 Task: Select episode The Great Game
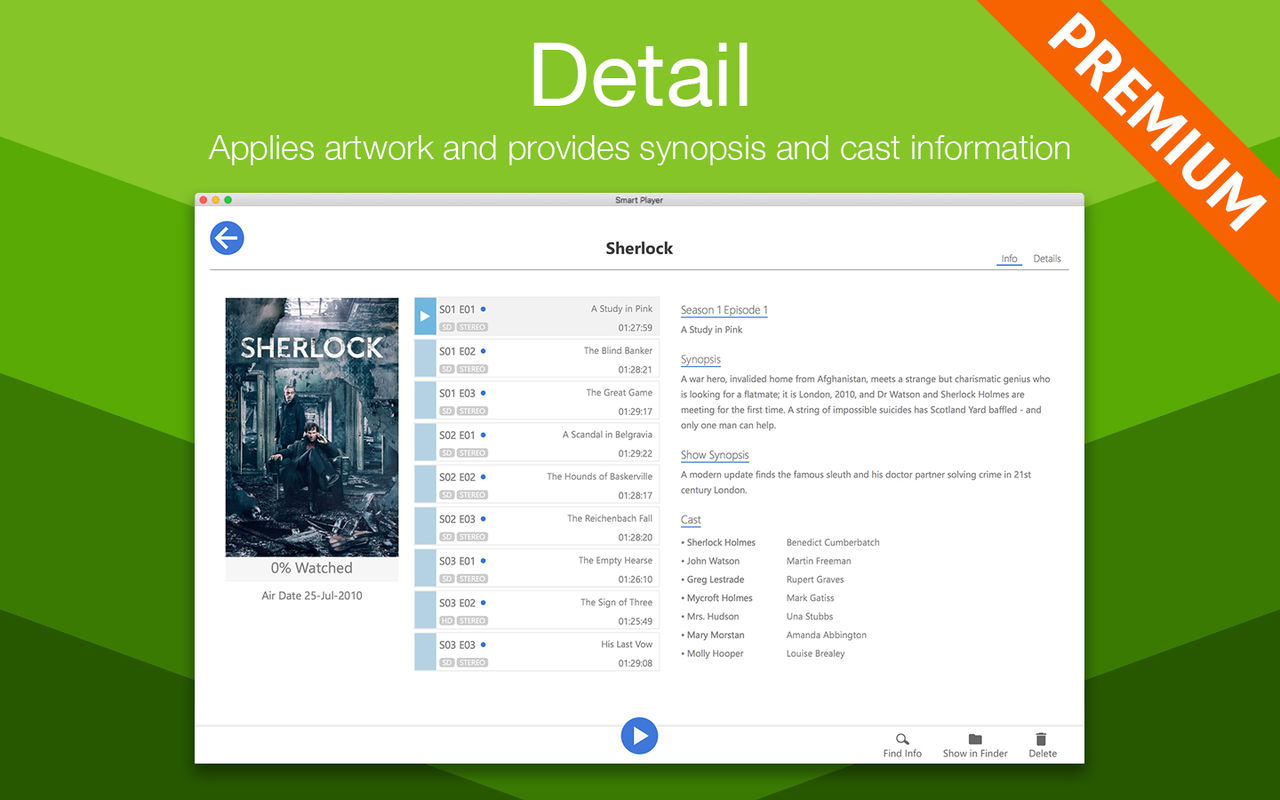(x=537, y=400)
